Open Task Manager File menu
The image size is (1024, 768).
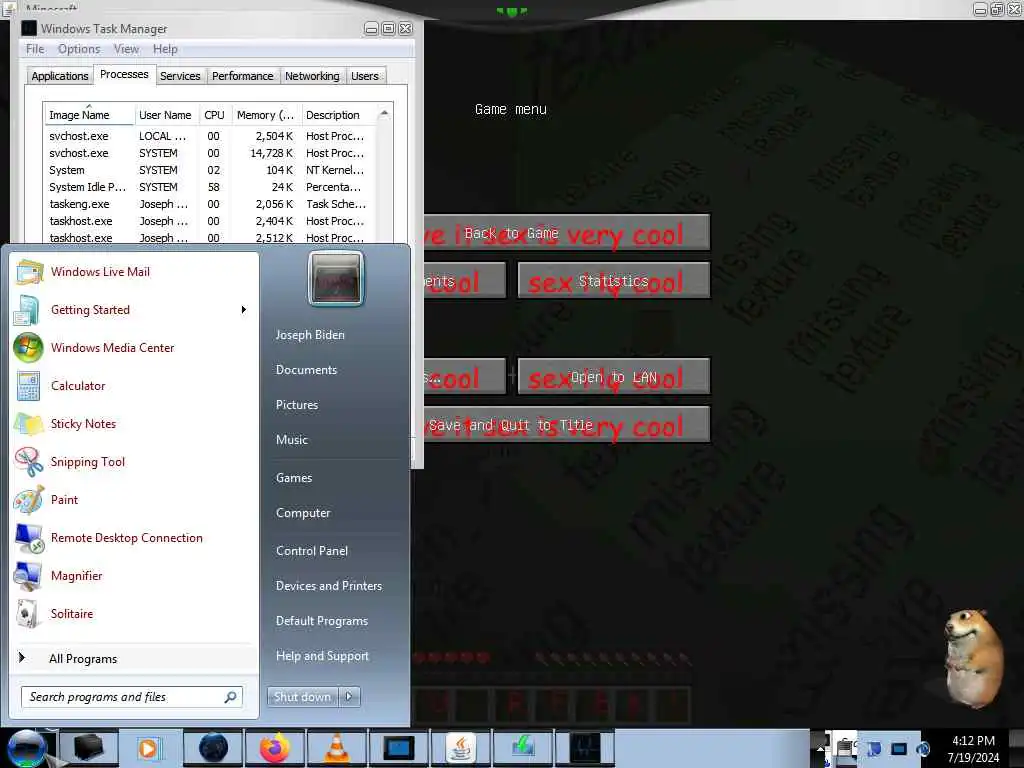[x=35, y=49]
